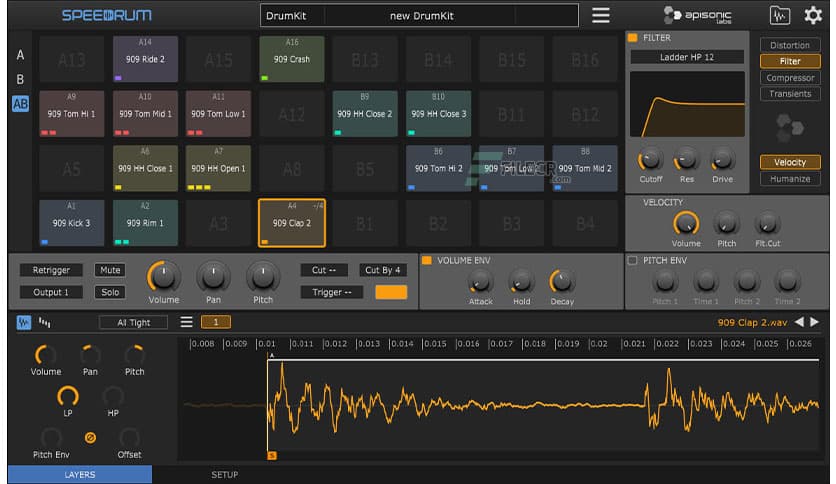836x484 pixels.
Task: Toggle Mute for the selected pad
Action: coord(110,270)
